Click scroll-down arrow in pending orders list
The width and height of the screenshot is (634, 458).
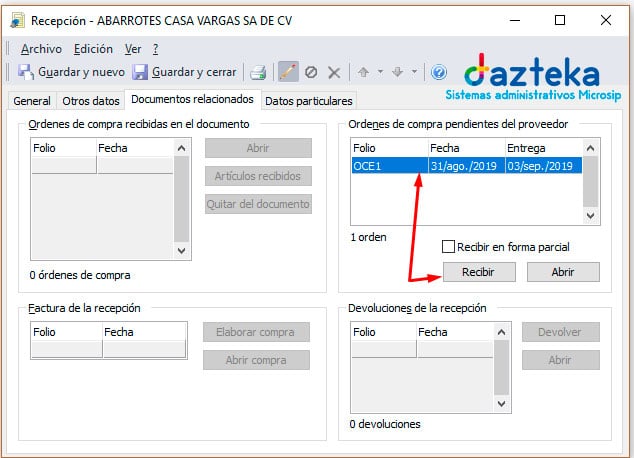[590, 215]
